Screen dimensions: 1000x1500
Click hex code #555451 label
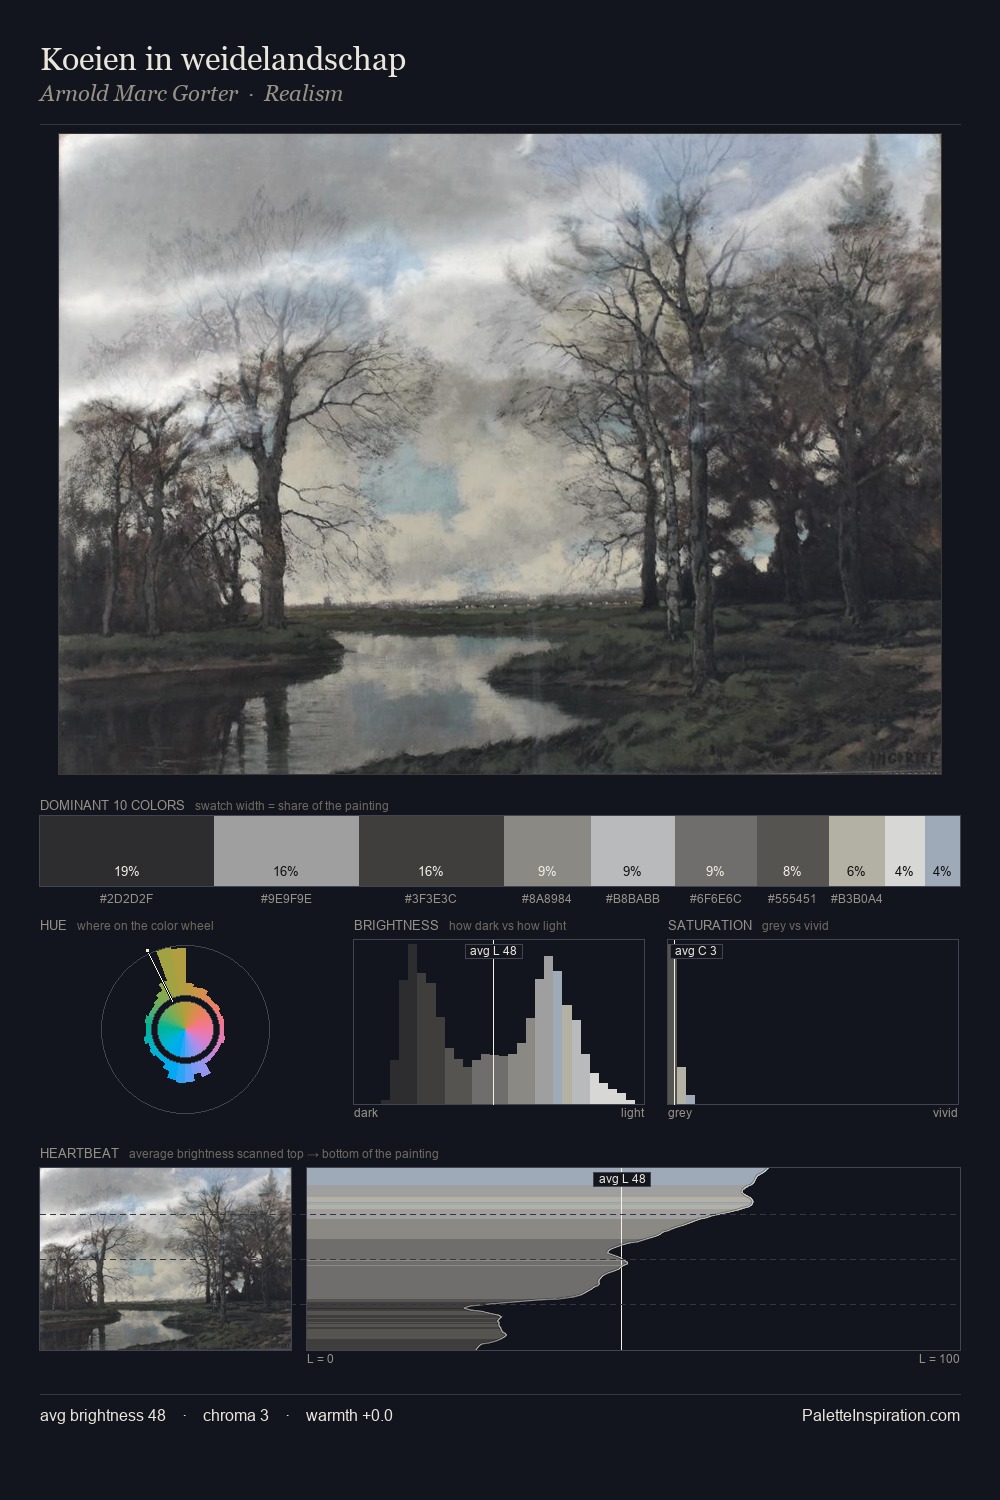click(x=792, y=899)
